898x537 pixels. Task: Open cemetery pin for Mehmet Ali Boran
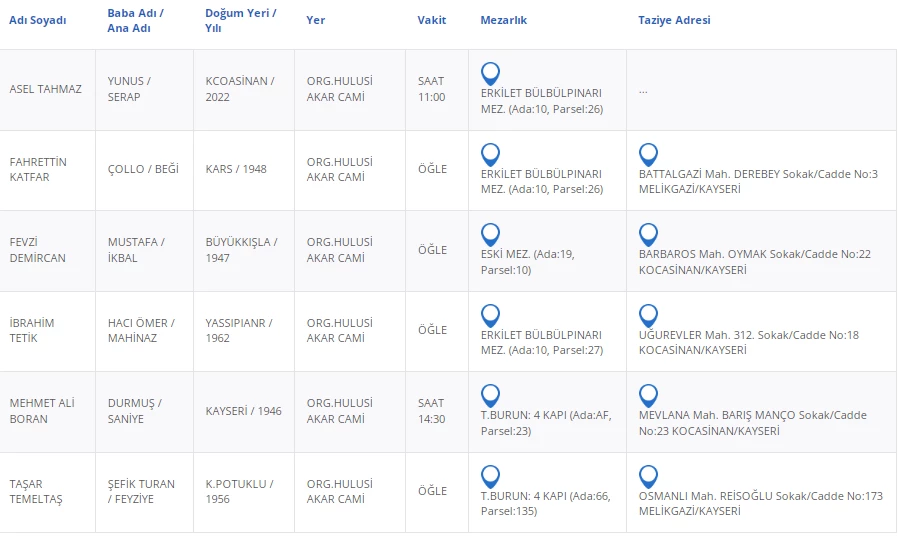(490, 395)
